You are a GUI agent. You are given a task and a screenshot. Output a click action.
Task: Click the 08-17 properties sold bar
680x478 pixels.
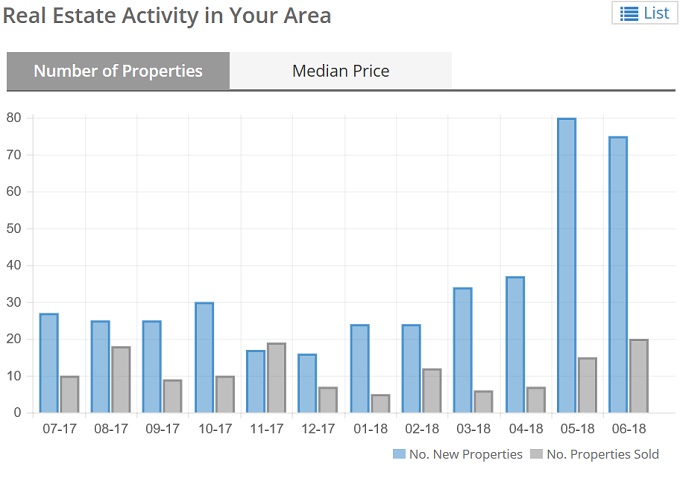[121, 379]
